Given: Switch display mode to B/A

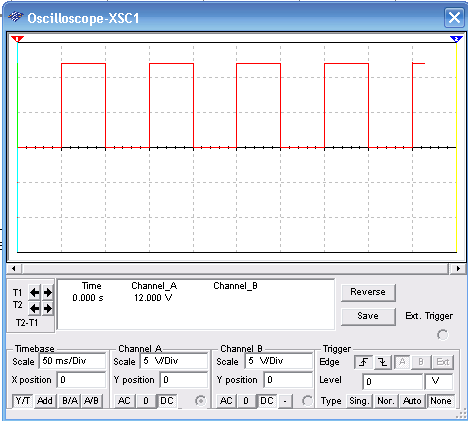Looking at the screenshot, I should (70, 401).
